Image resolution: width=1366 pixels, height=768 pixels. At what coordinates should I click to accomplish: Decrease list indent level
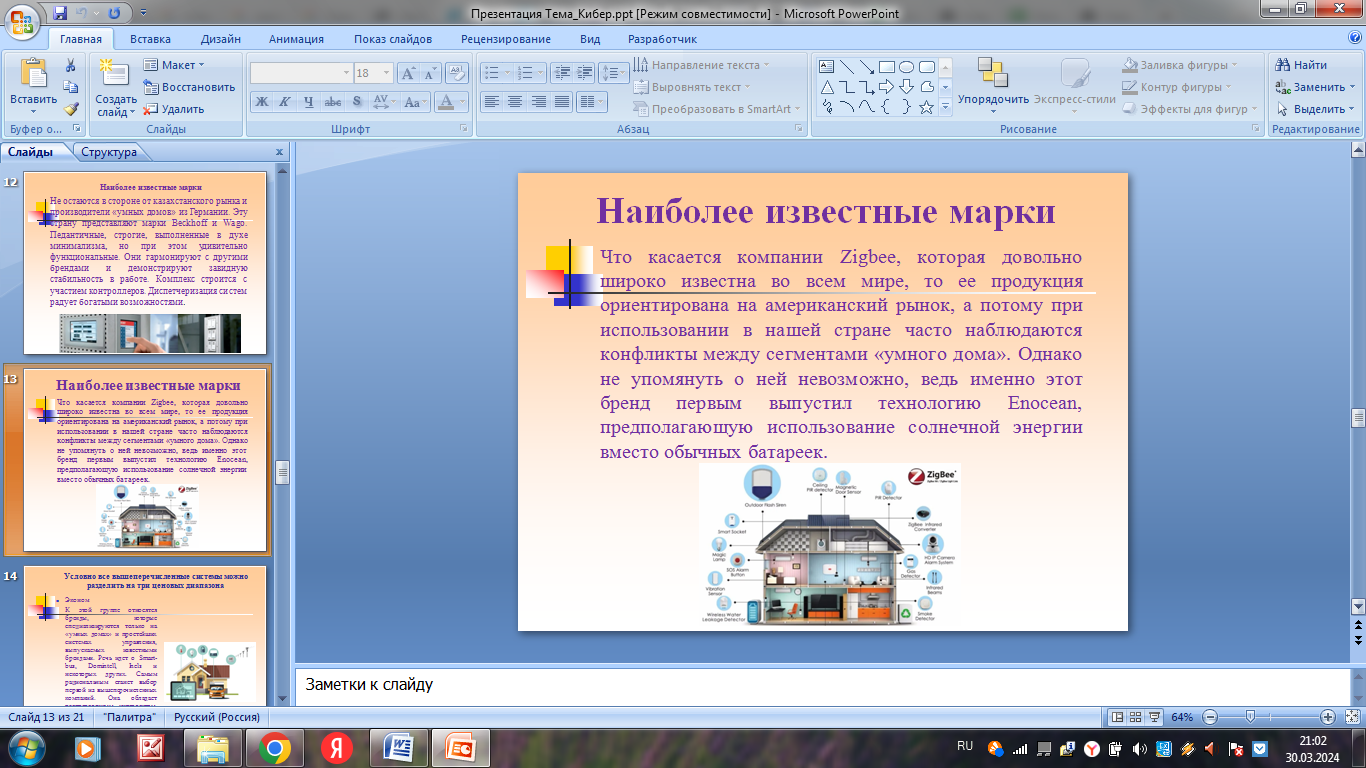561,73
